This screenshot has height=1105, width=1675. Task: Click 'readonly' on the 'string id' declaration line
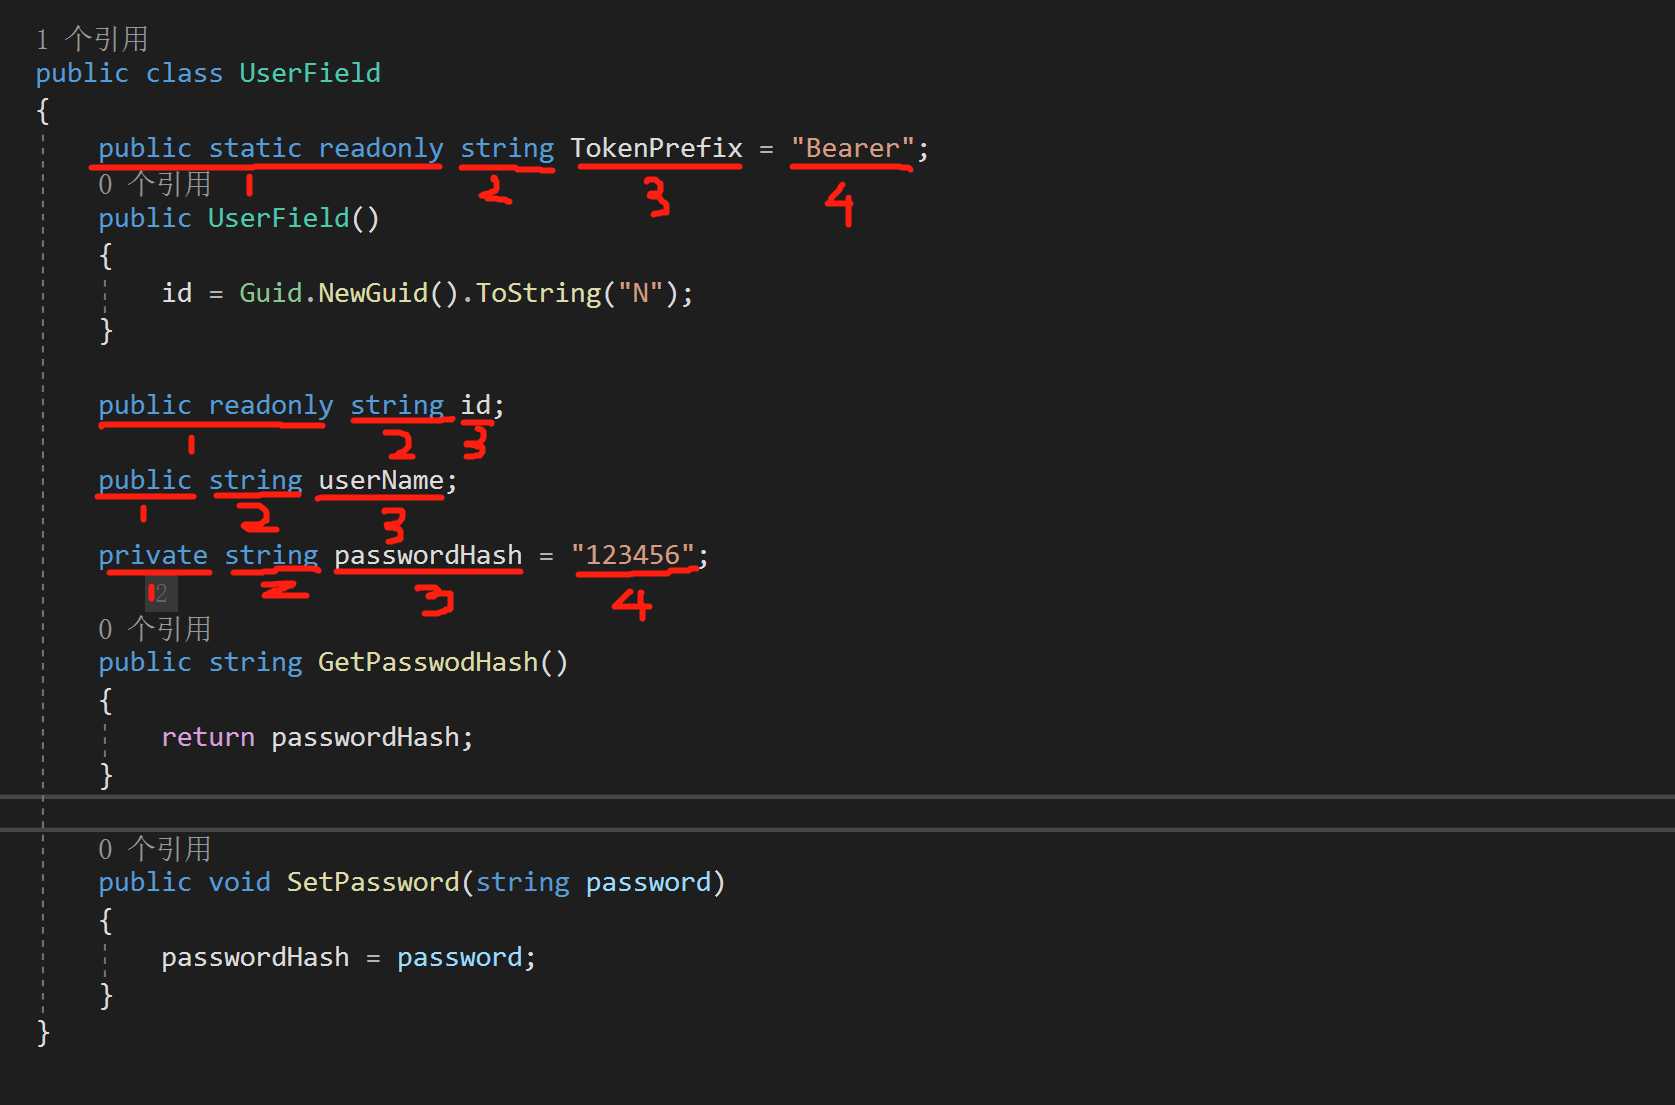(x=271, y=405)
